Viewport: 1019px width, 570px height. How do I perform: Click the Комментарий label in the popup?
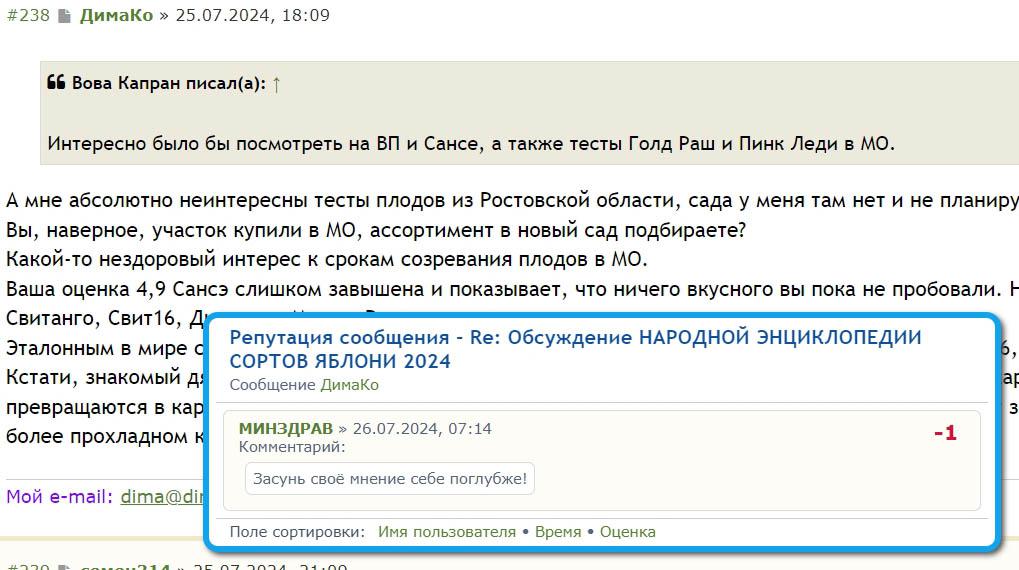pos(291,446)
